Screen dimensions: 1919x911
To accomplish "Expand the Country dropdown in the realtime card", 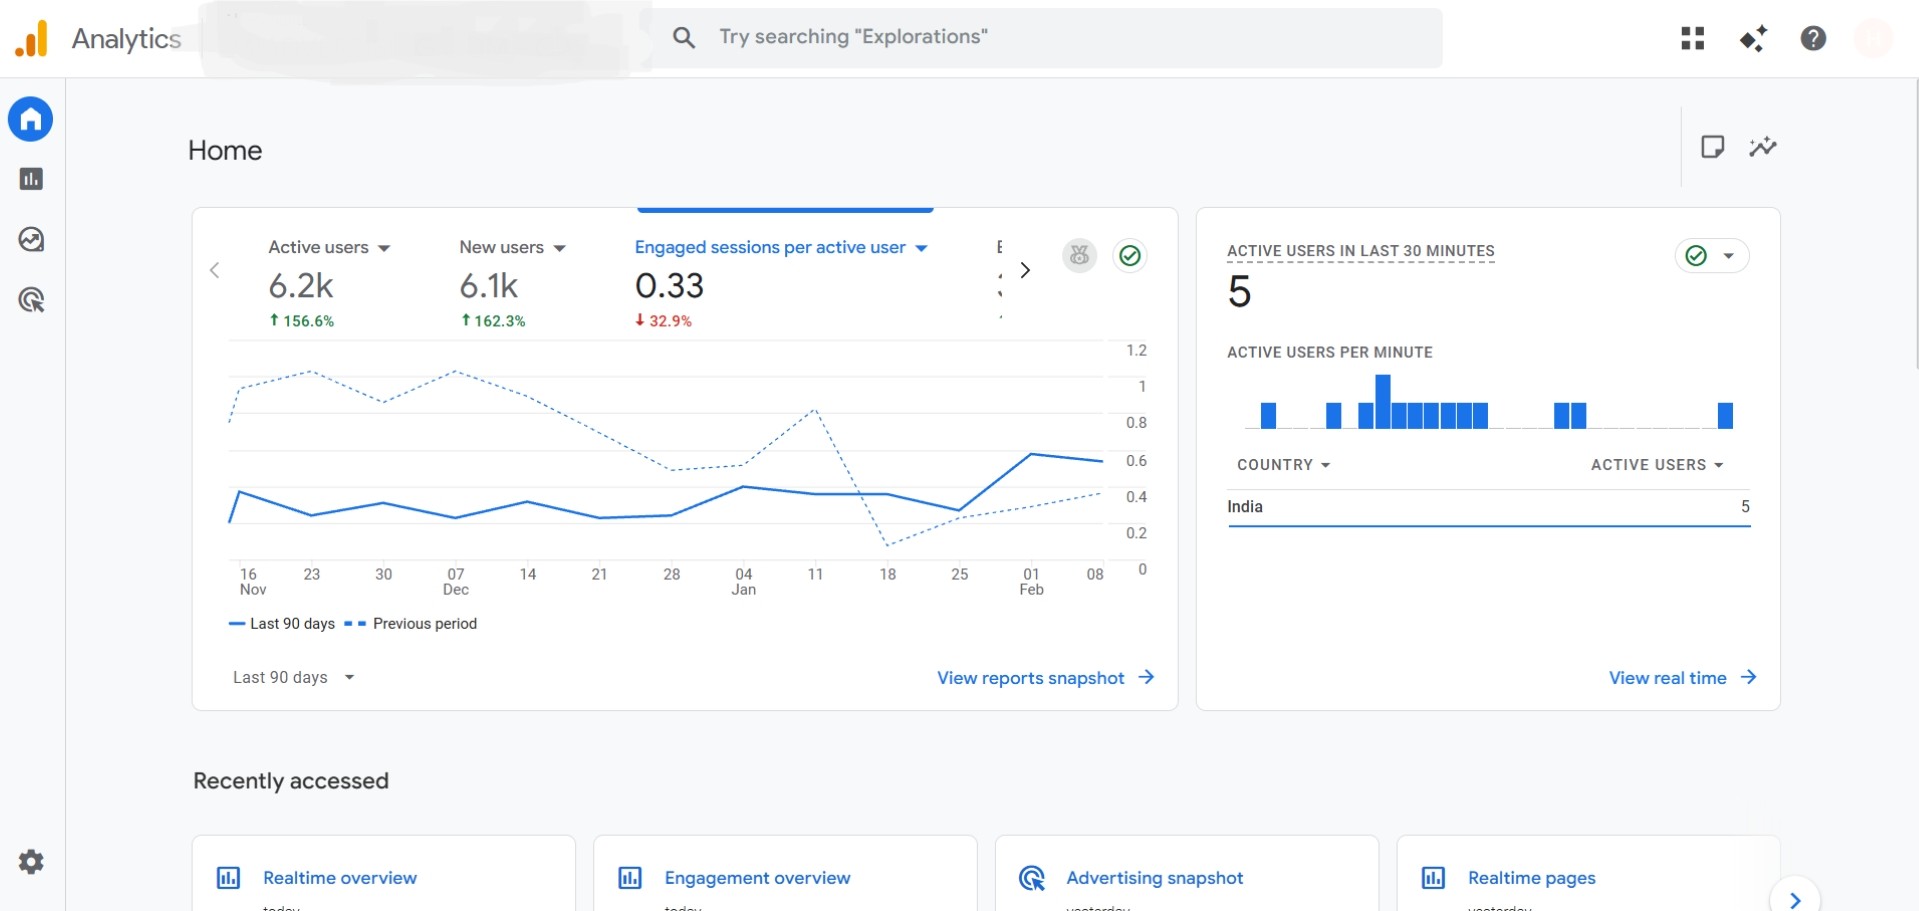I will [x=1284, y=464].
